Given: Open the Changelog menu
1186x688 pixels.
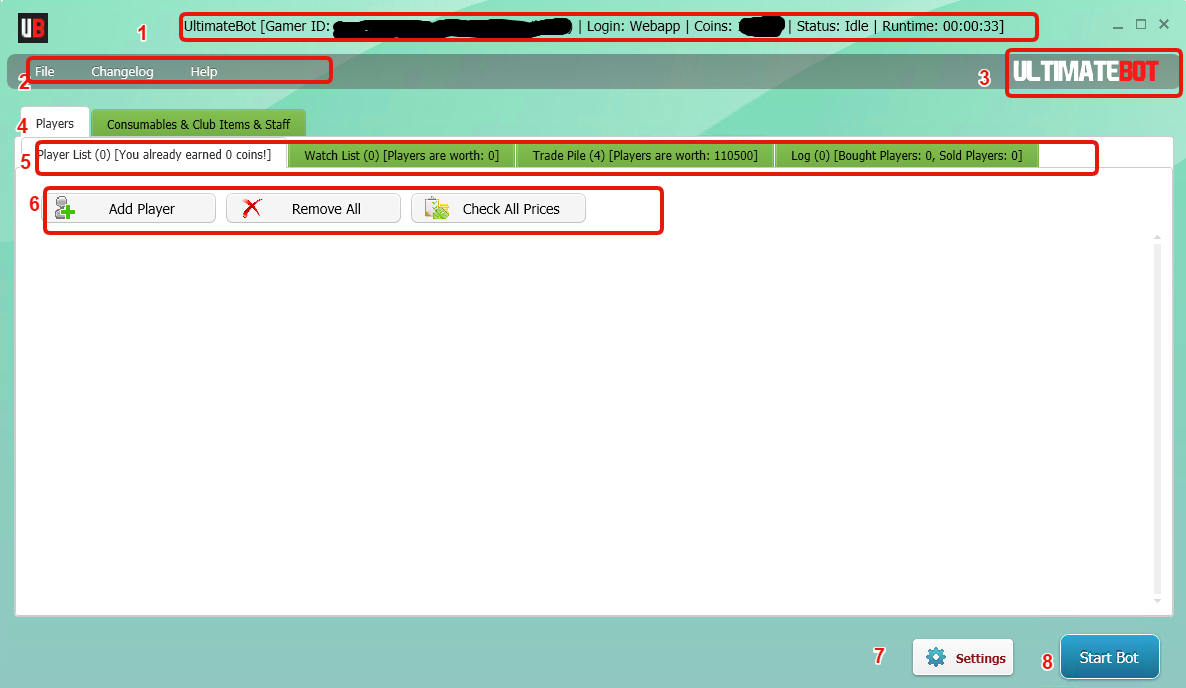Looking at the screenshot, I should click(x=122, y=71).
